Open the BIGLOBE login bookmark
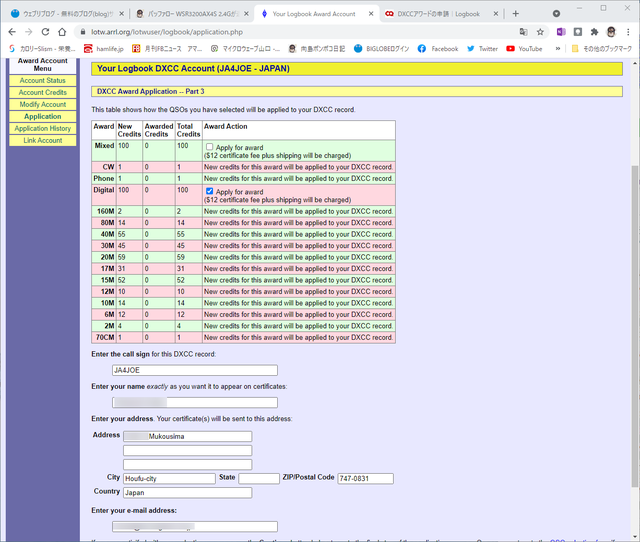The width and height of the screenshot is (640, 542). 381,49
